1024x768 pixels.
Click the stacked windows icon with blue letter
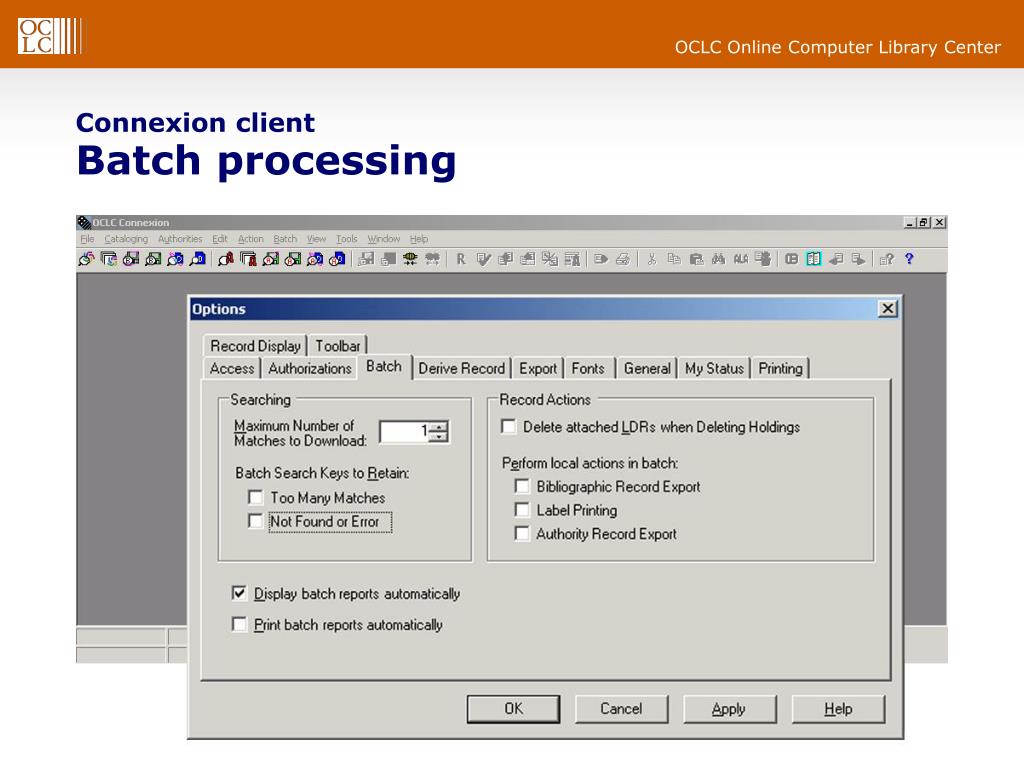pyautogui.click(x=108, y=259)
